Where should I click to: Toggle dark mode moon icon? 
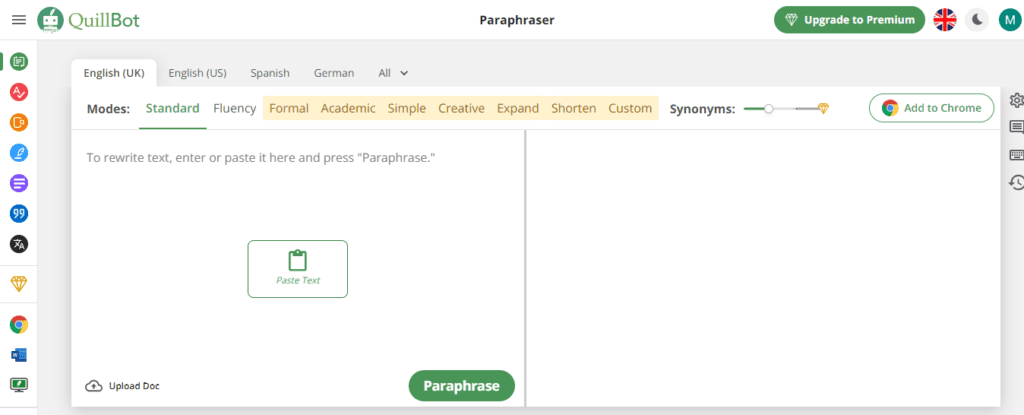(976, 20)
